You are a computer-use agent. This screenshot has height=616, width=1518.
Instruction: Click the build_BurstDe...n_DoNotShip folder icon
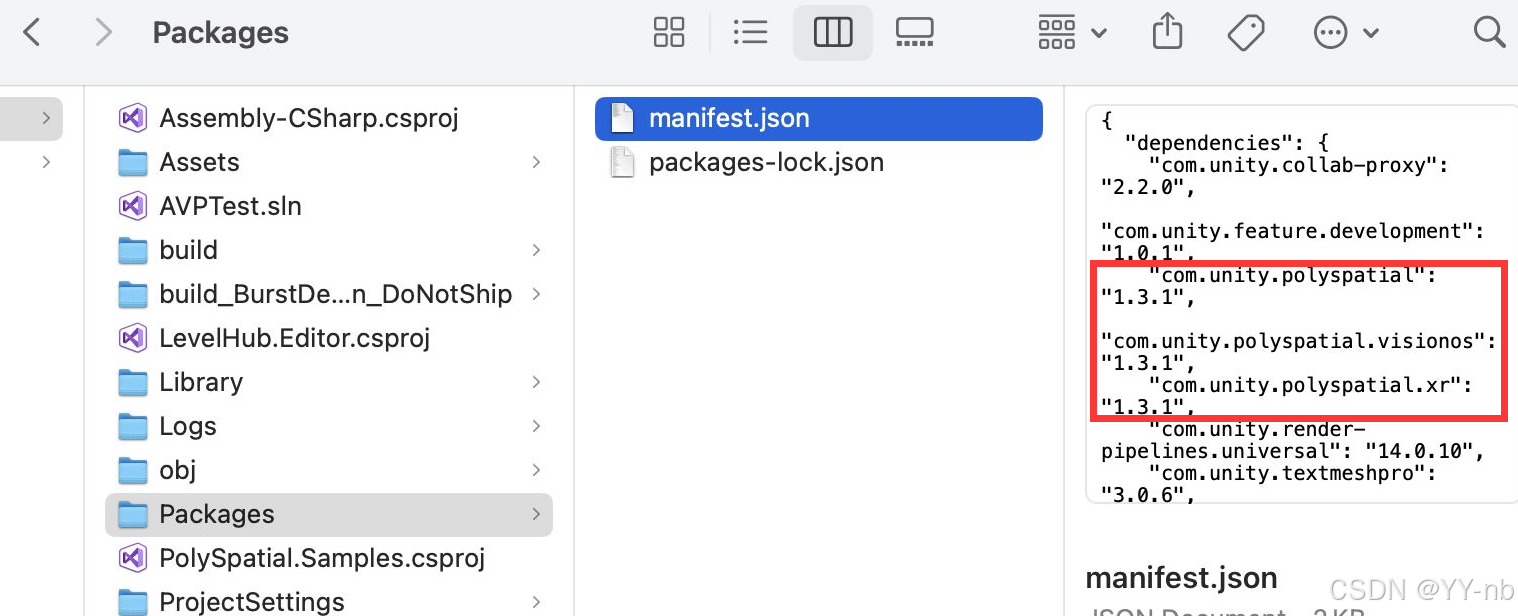[x=133, y=294]
